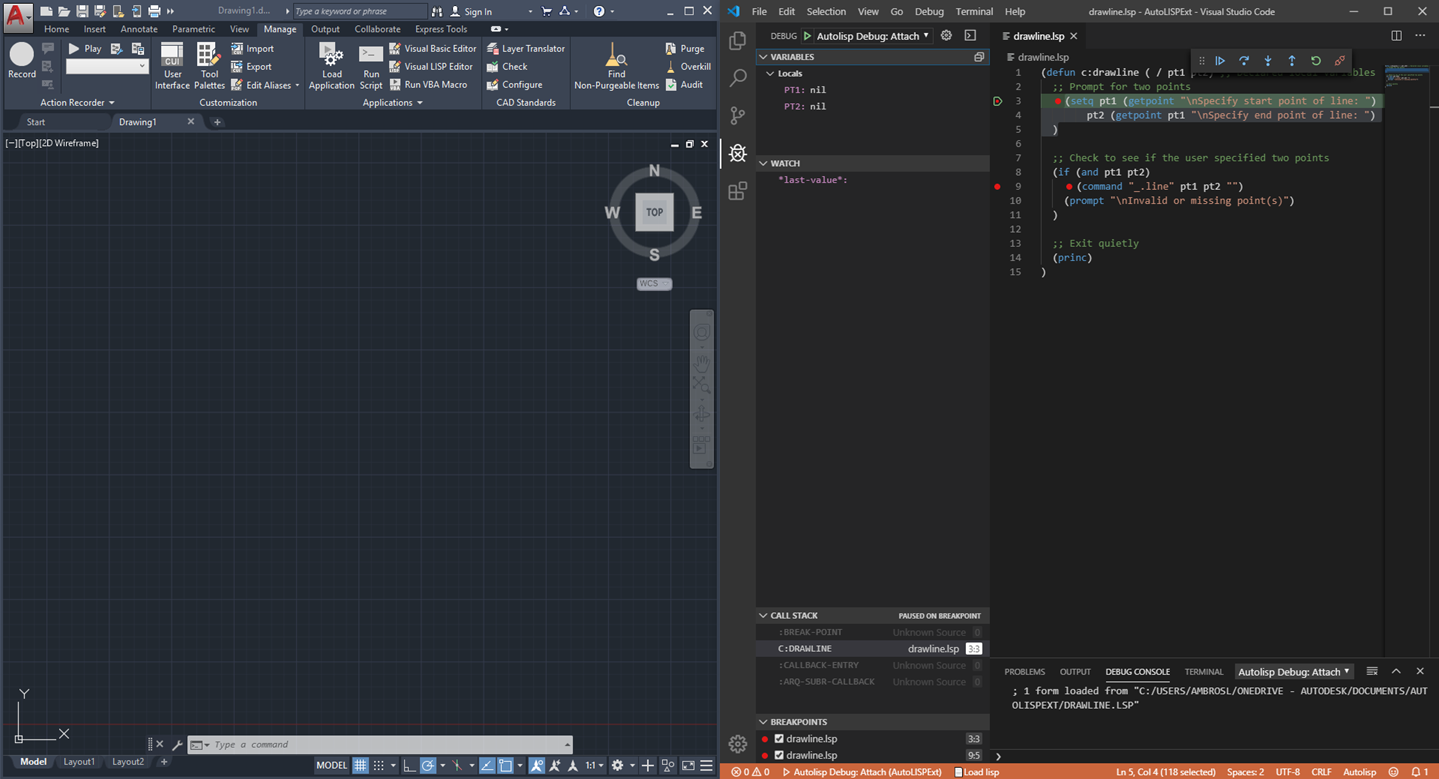Open the VS Code Extensions view
This screenshot has width=1439, height=779.
pyautogui.click(x=738, y=191)
